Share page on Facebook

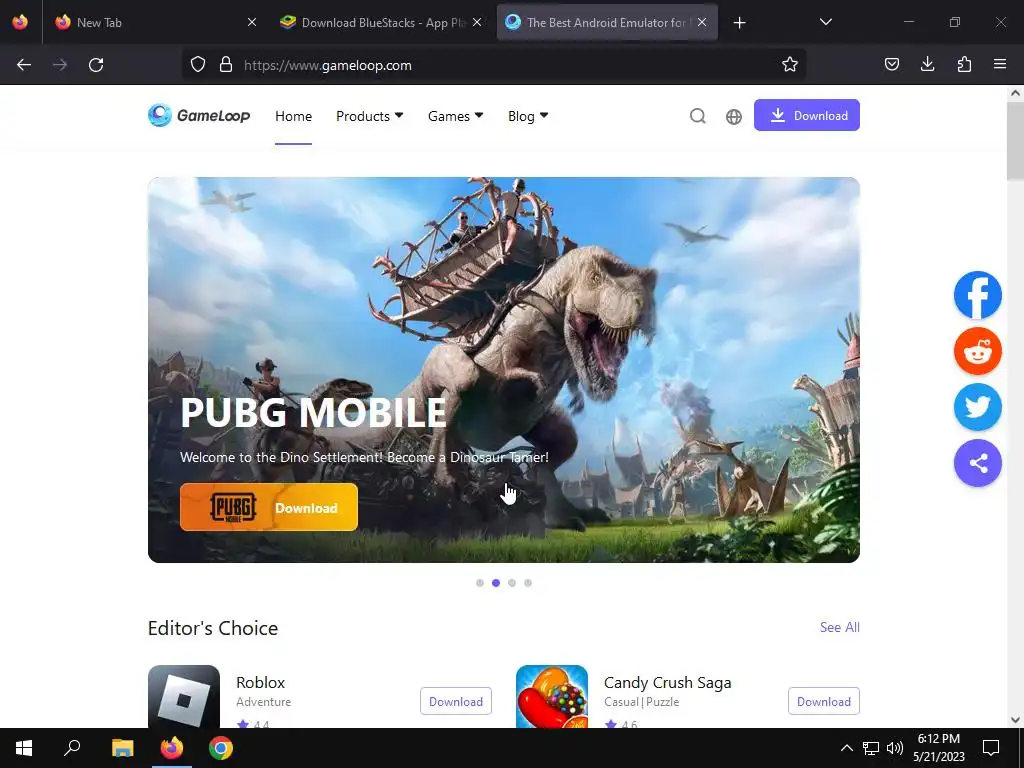point(978,295)
